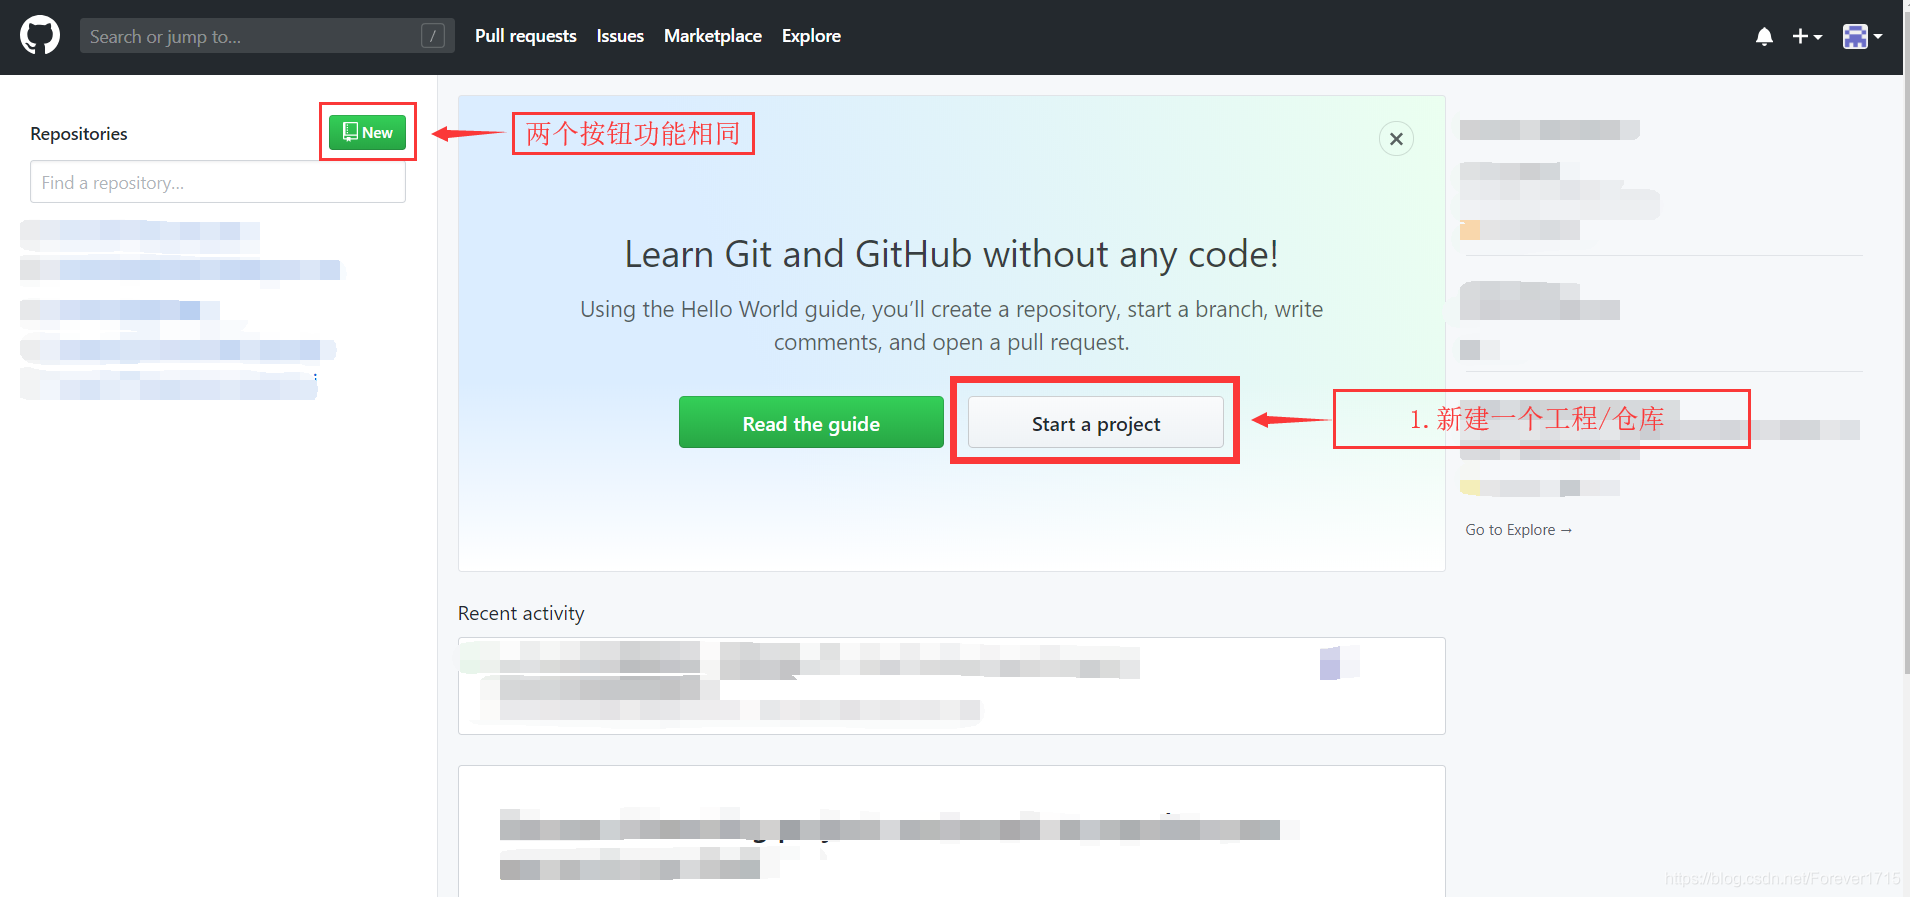Focus the Find a repository field
Image resolution: width=1910 pixels, height=897 pixels.
(x=218, y=182)
